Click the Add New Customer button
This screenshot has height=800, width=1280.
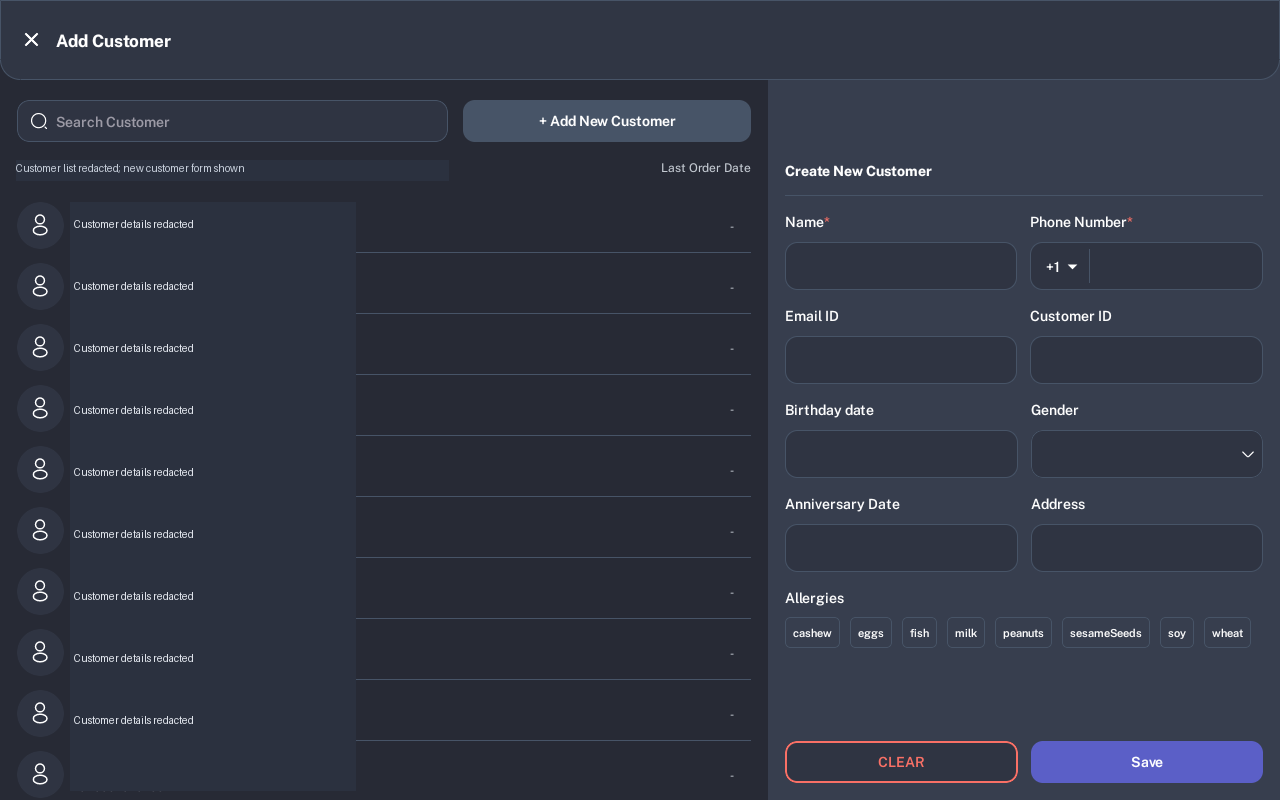[x=607, y=121]
